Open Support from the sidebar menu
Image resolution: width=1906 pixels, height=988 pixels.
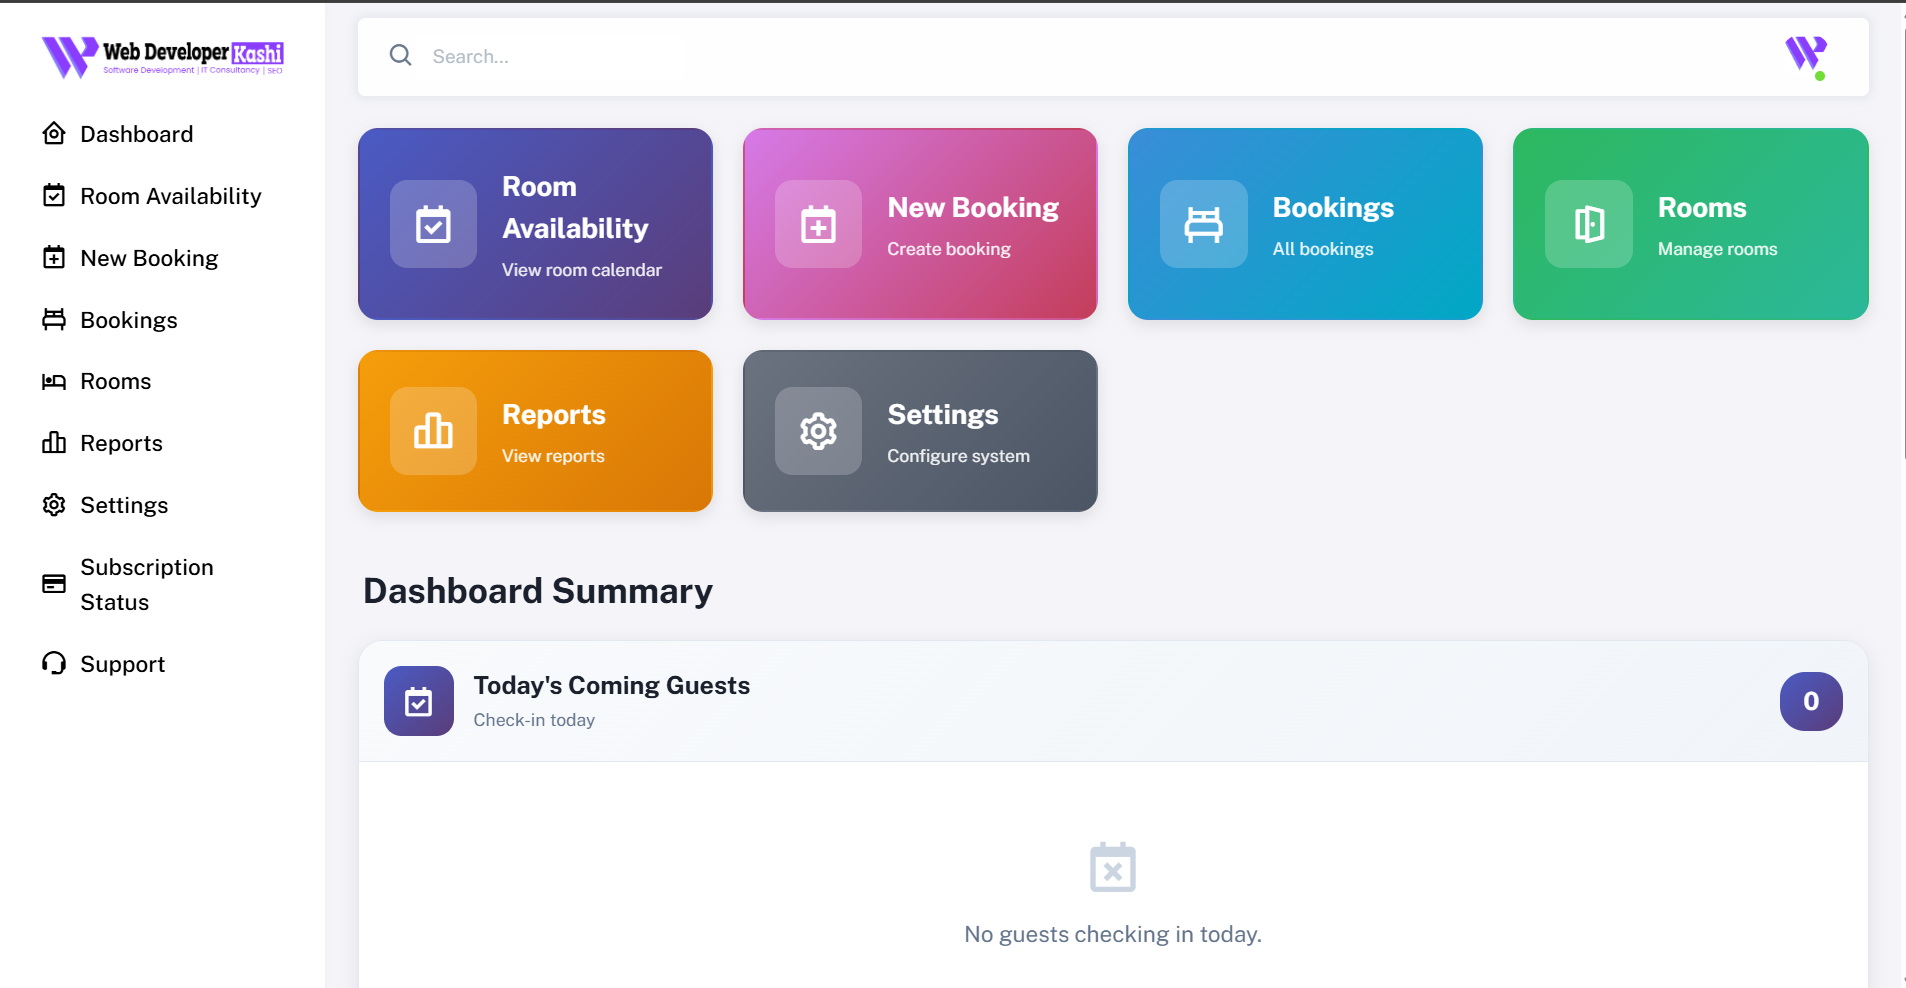click(122, 664)
